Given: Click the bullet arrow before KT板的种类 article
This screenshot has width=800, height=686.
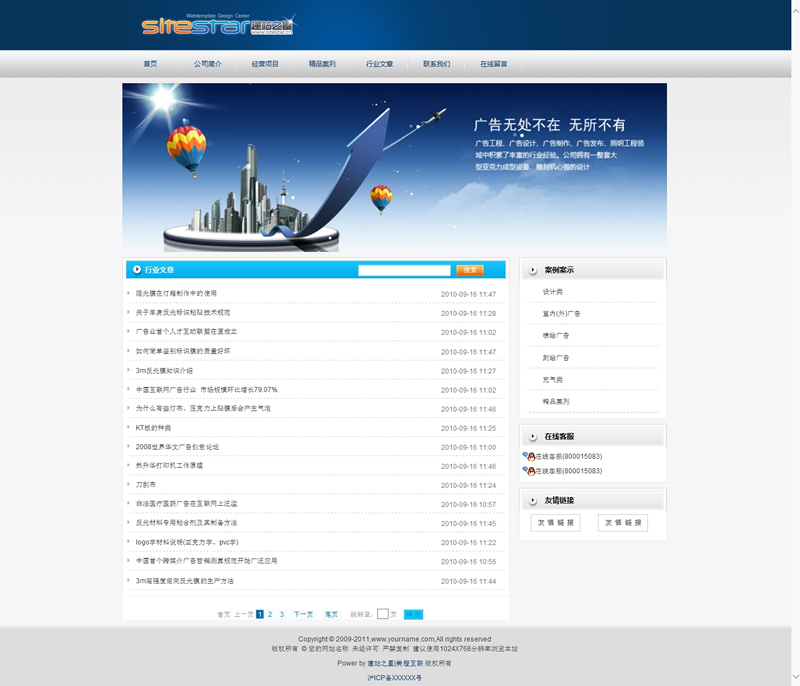Looking at the screenshot, I should click(129, 428).
